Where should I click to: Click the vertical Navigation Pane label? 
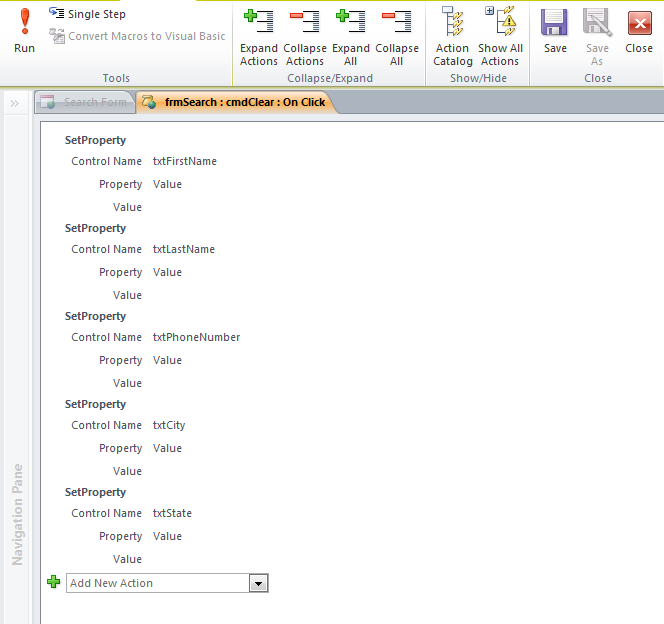click(x=17, y=514)
